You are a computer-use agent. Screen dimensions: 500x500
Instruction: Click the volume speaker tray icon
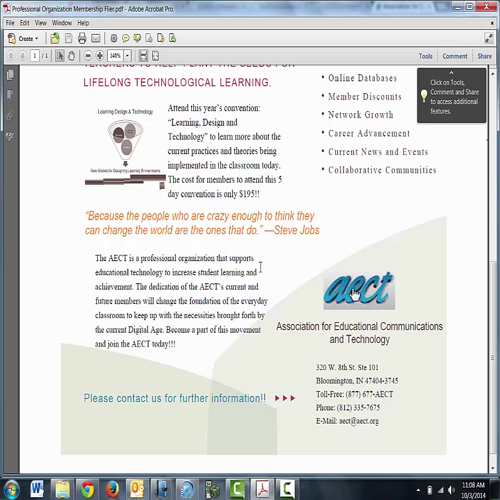pyautogui.click(x=451, y=490)
